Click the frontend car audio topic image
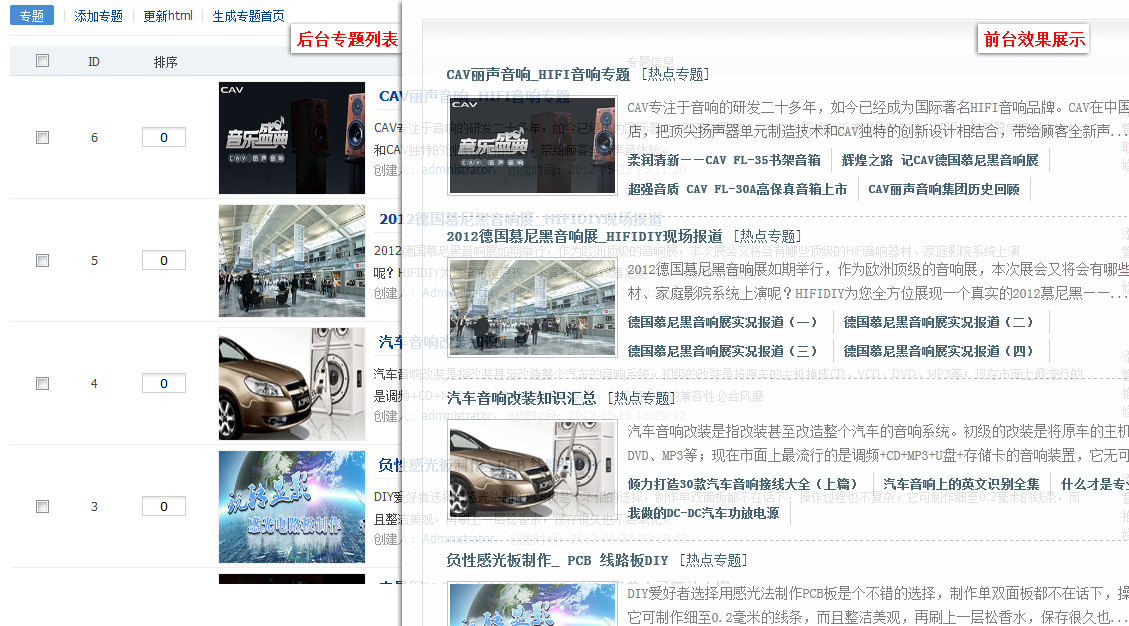The image size is (1129, 626). (x=532, y=470)
